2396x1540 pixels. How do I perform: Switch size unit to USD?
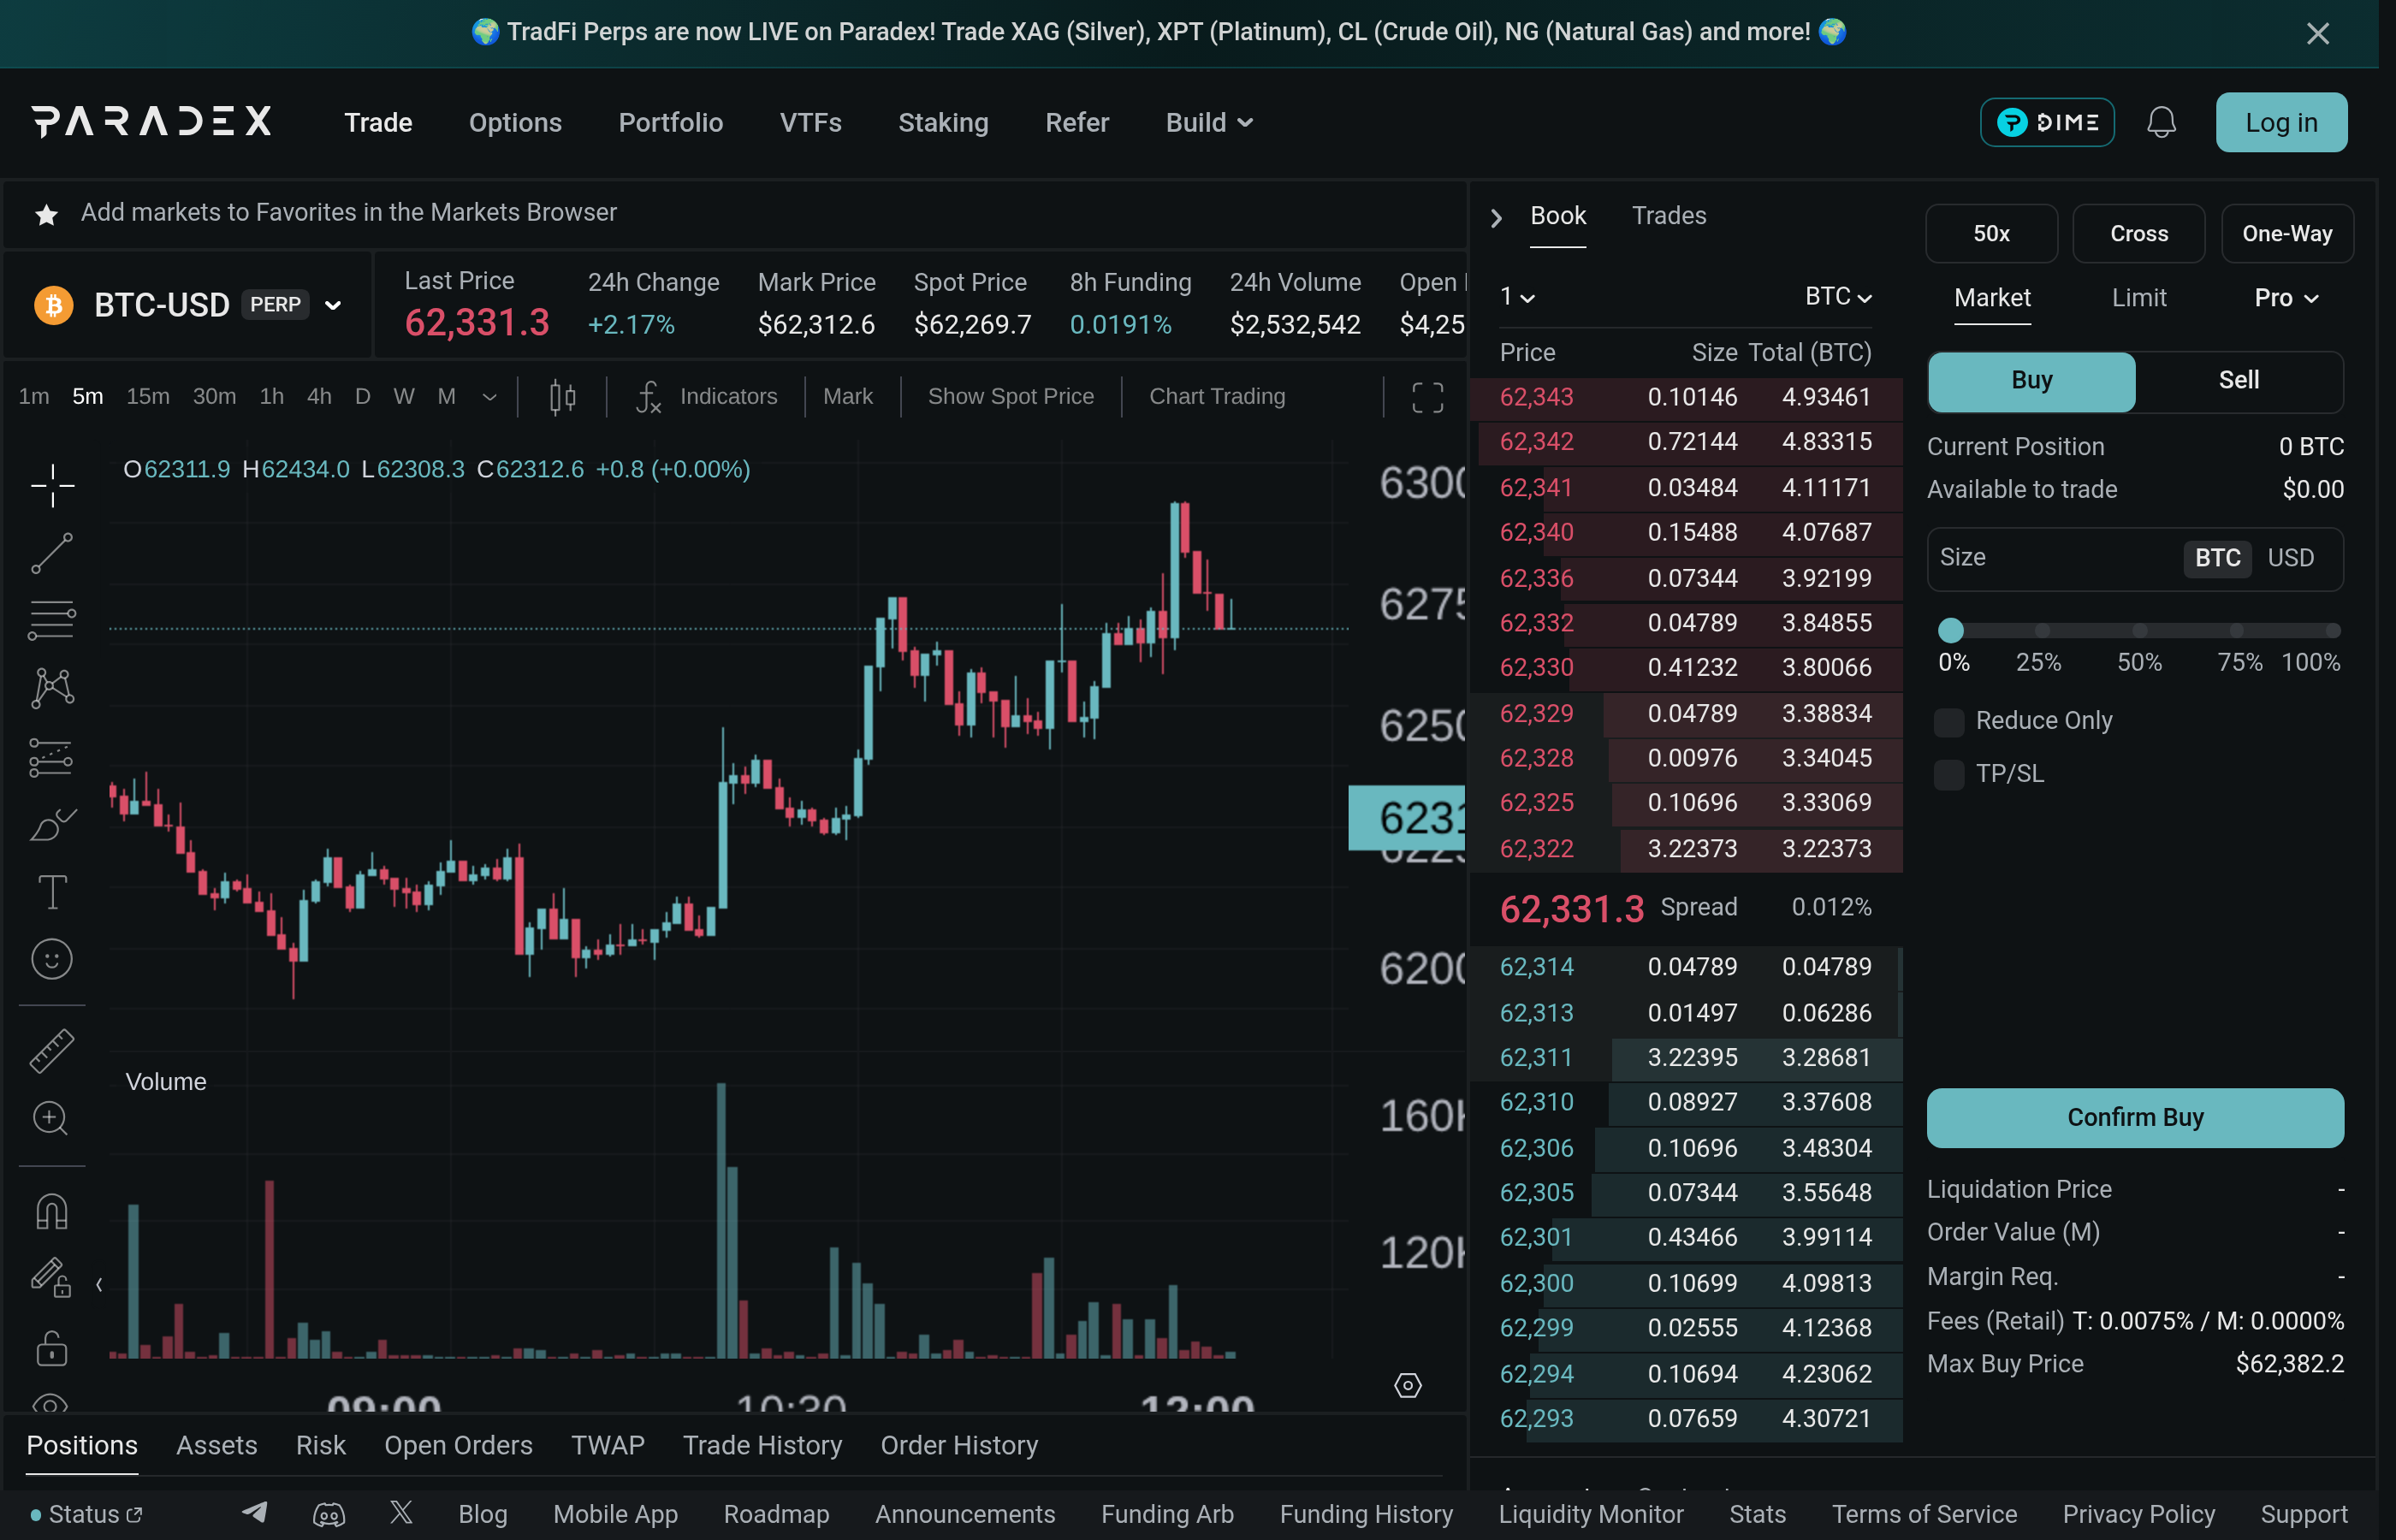pos(2290,558)
